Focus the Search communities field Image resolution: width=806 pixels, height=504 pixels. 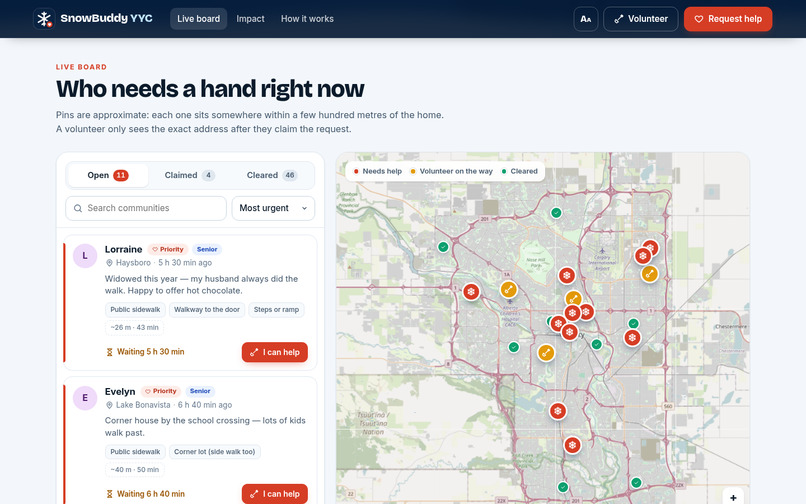pos(146,208)
